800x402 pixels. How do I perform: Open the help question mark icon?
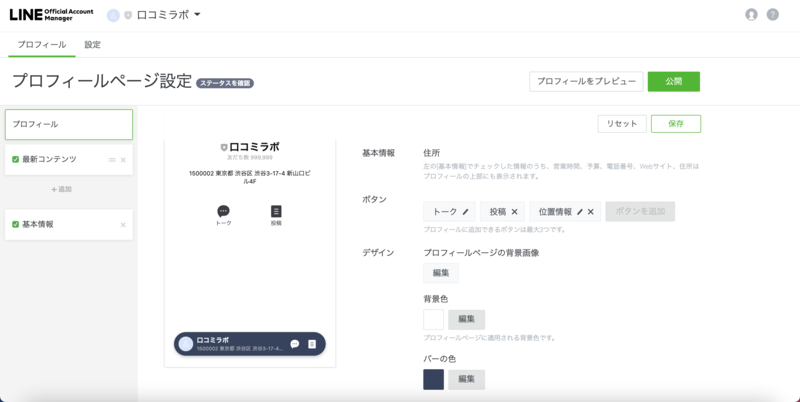(772, 15)
